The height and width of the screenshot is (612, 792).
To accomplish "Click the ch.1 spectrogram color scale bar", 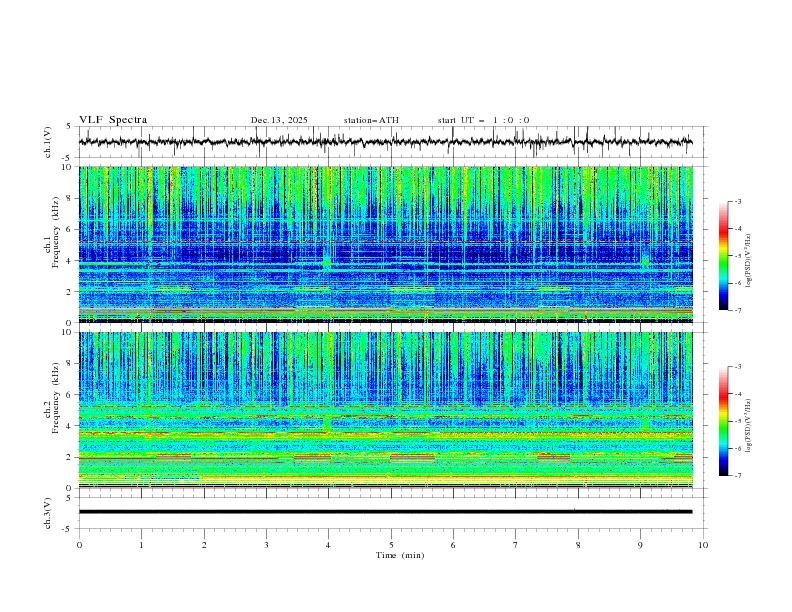I will coord(723,256).
